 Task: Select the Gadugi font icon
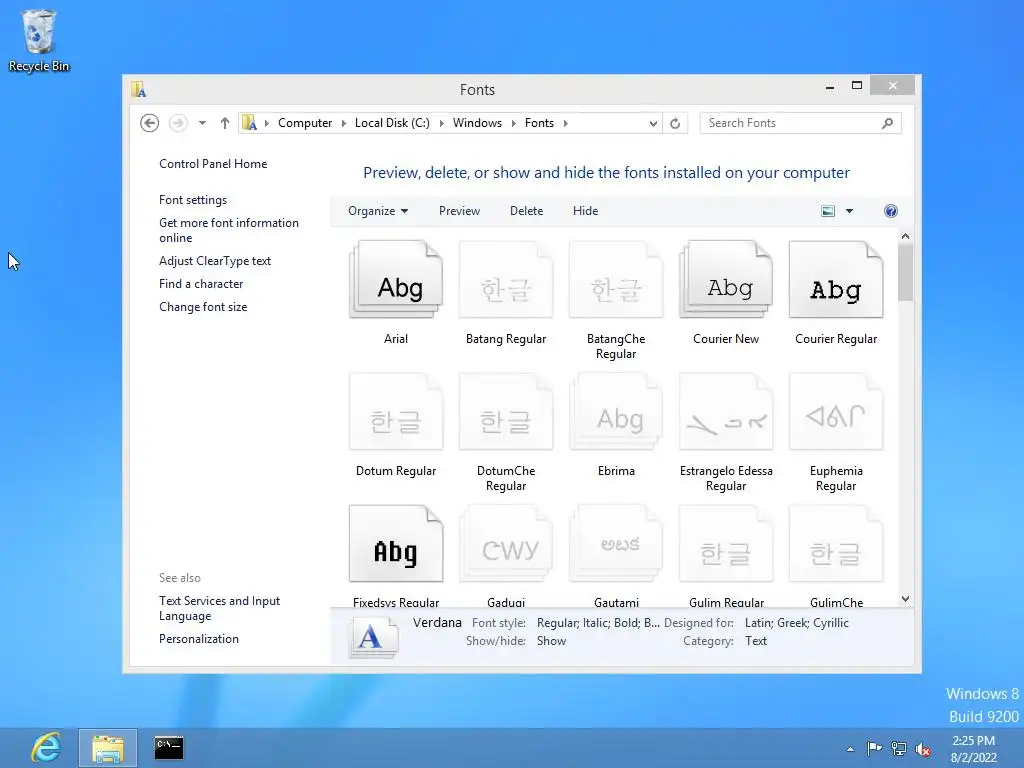(506, 543)
